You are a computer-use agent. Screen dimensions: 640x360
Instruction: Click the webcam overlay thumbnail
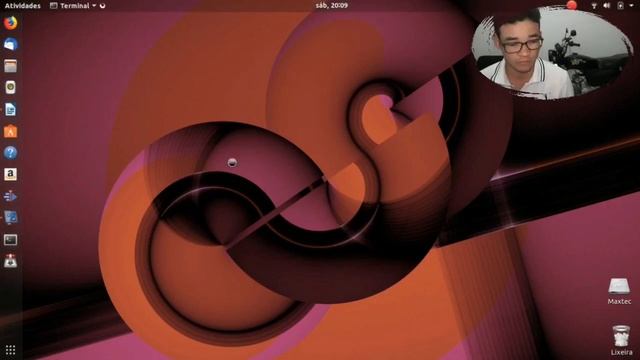click(x=552, y=53)
